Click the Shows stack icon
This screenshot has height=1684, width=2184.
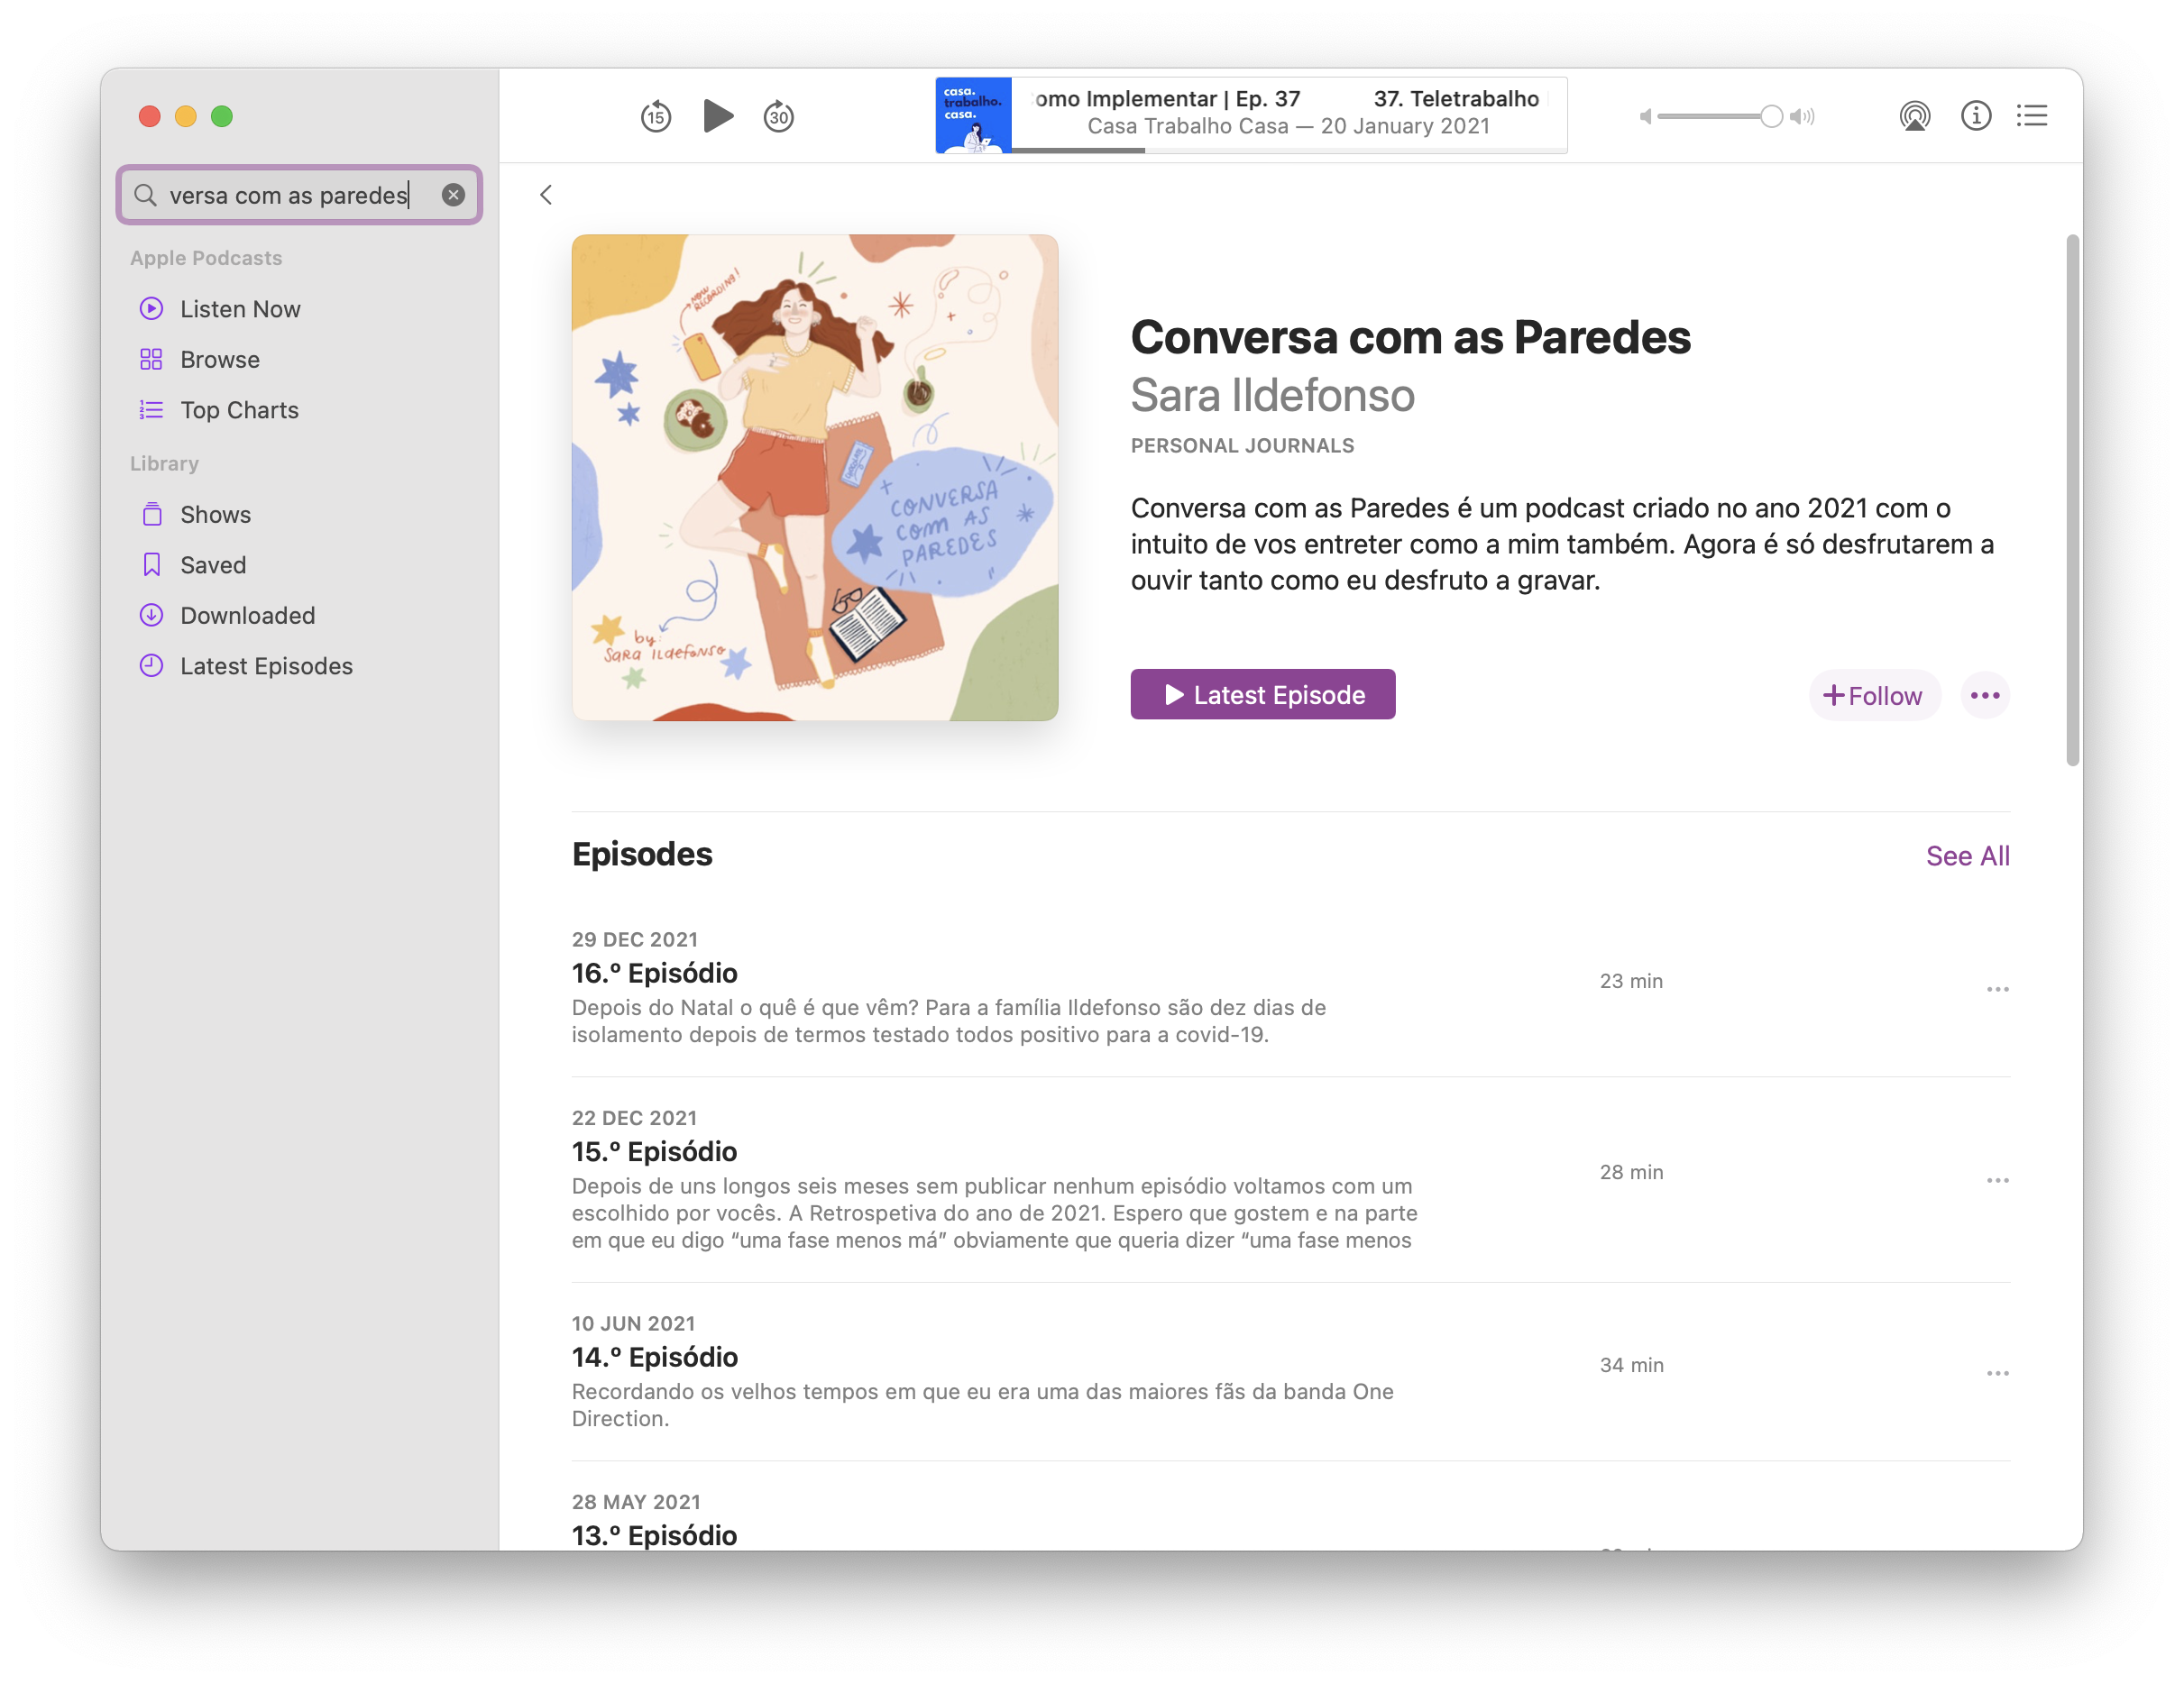[151, 514]
